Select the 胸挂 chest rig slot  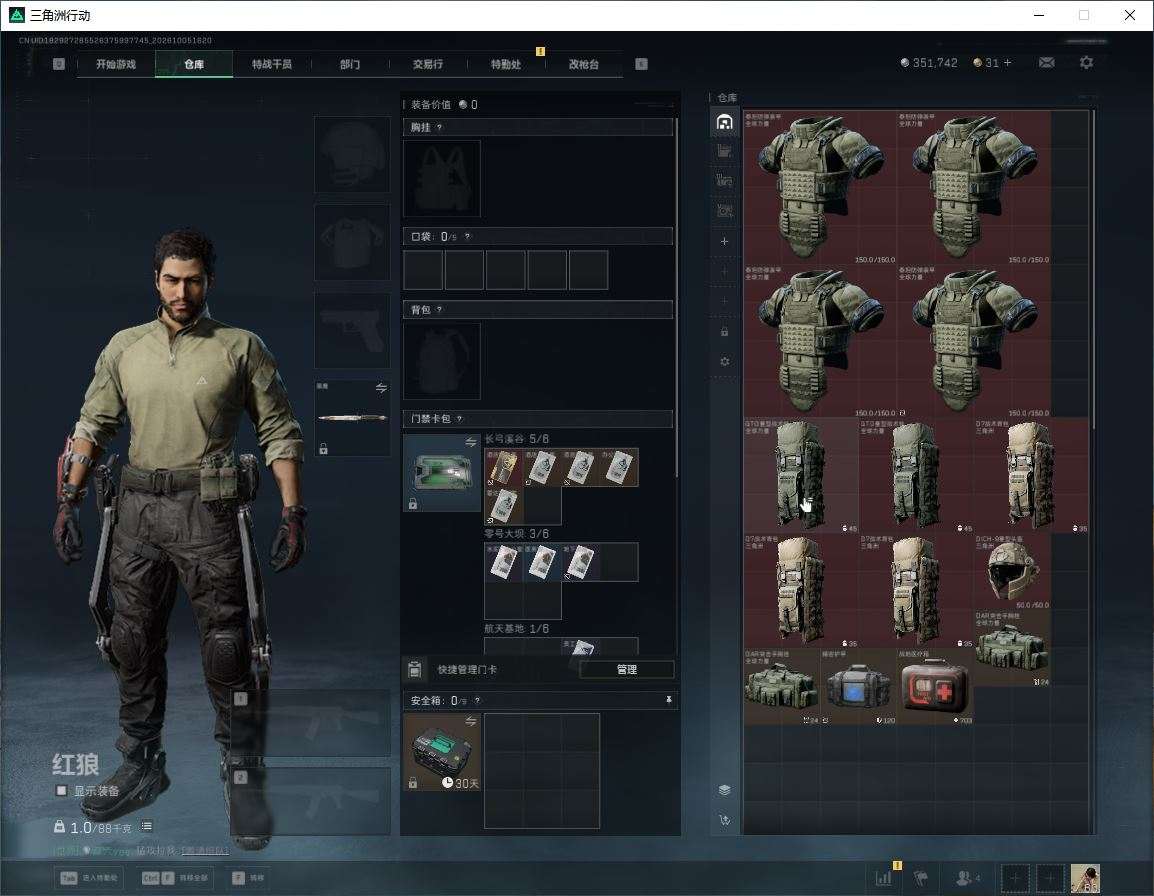coord(442,178)
